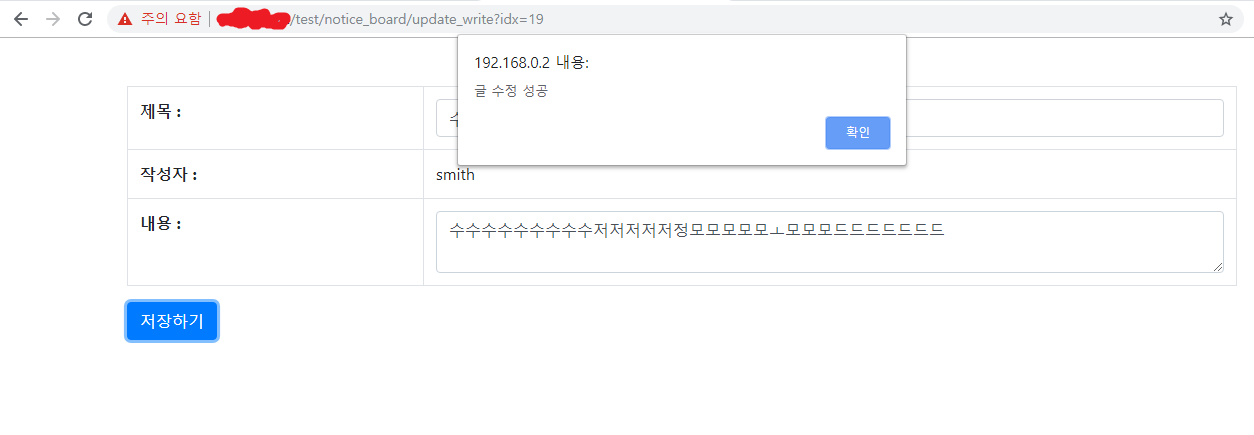Click the textarea resize handle corner
The width and height of the screenshot is (1254, 435).
pyautogui.click(x=1217, y=266)
